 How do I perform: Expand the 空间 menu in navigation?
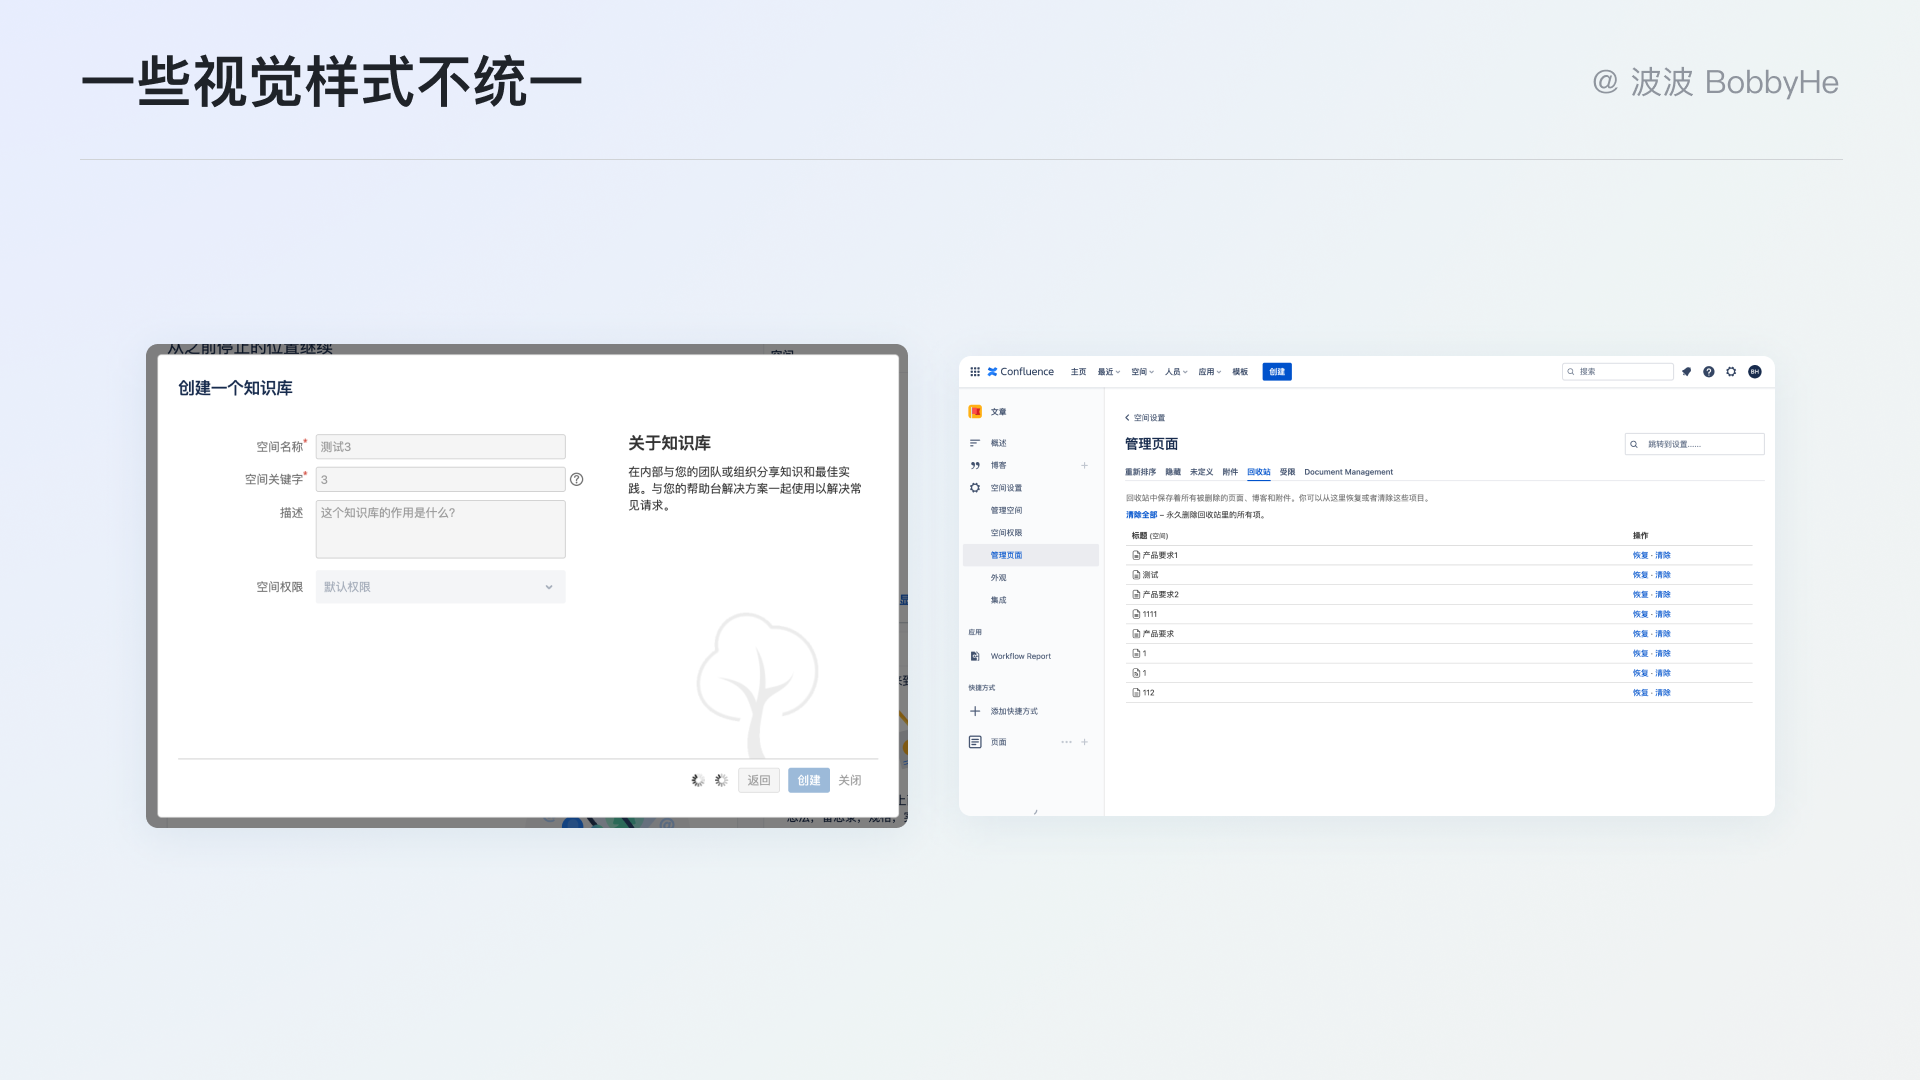[1142, 372]
